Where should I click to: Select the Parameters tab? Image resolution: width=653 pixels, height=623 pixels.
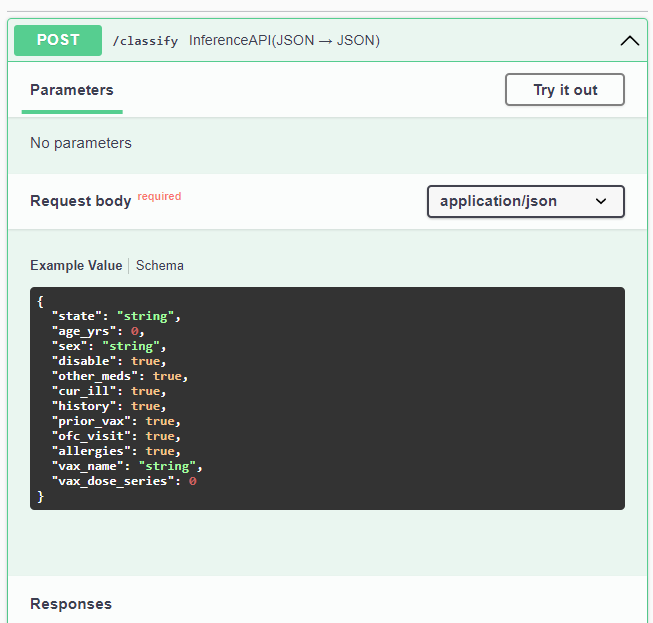coord(72,90)
